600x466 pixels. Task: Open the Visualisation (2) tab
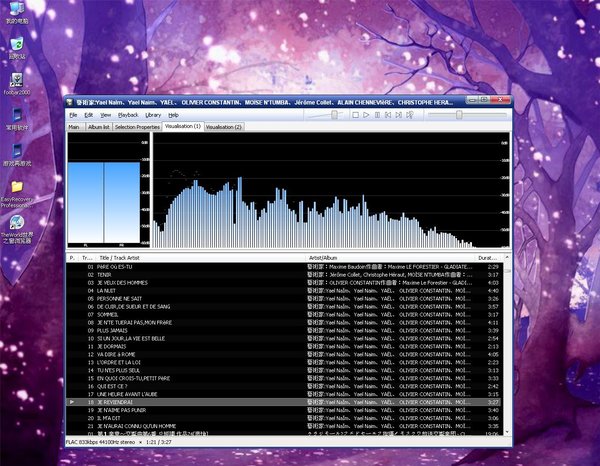pos(224,127)
